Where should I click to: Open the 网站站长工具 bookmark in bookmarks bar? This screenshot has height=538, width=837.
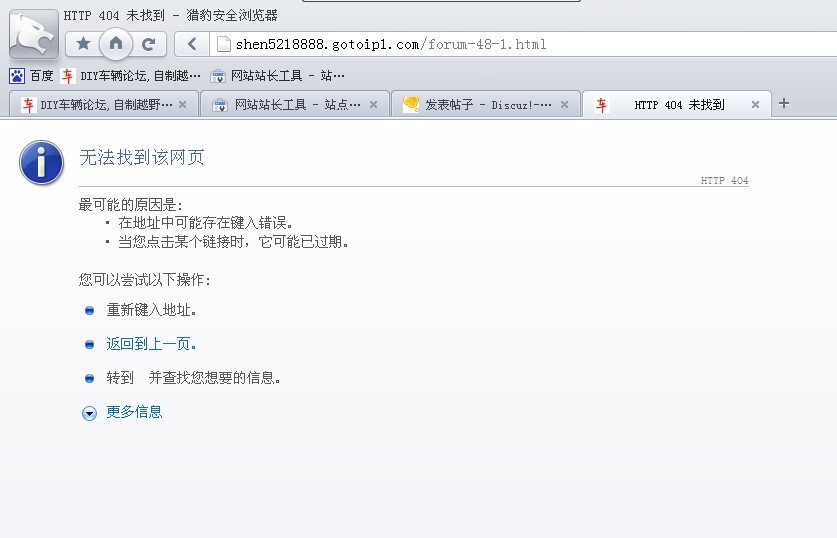click(x=278, y=76)
